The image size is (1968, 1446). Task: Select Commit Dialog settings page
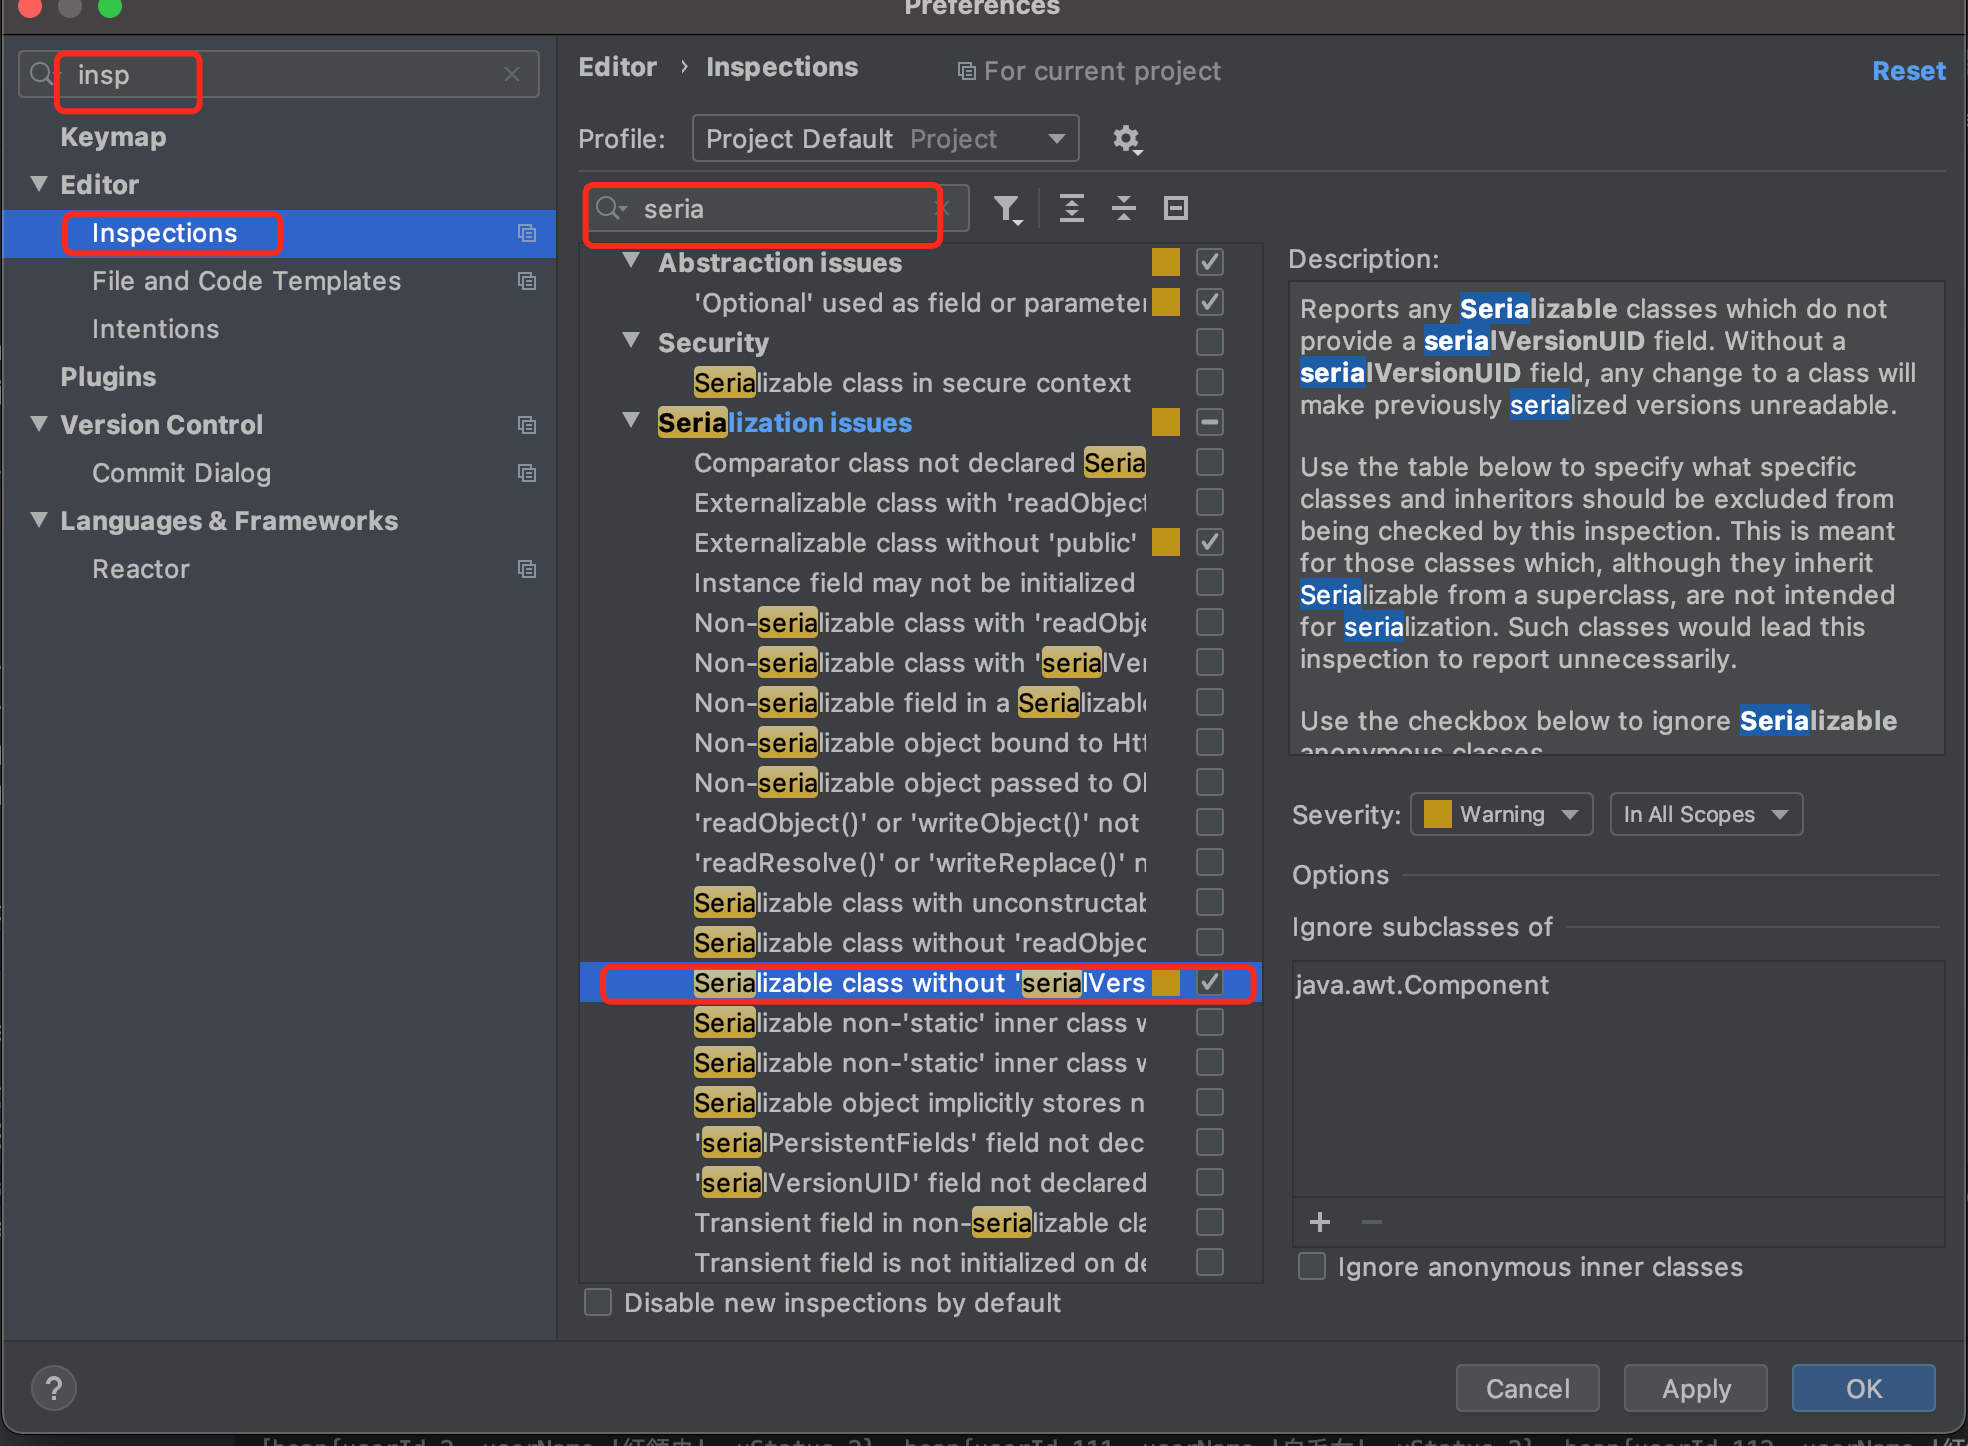coord(181,473)
